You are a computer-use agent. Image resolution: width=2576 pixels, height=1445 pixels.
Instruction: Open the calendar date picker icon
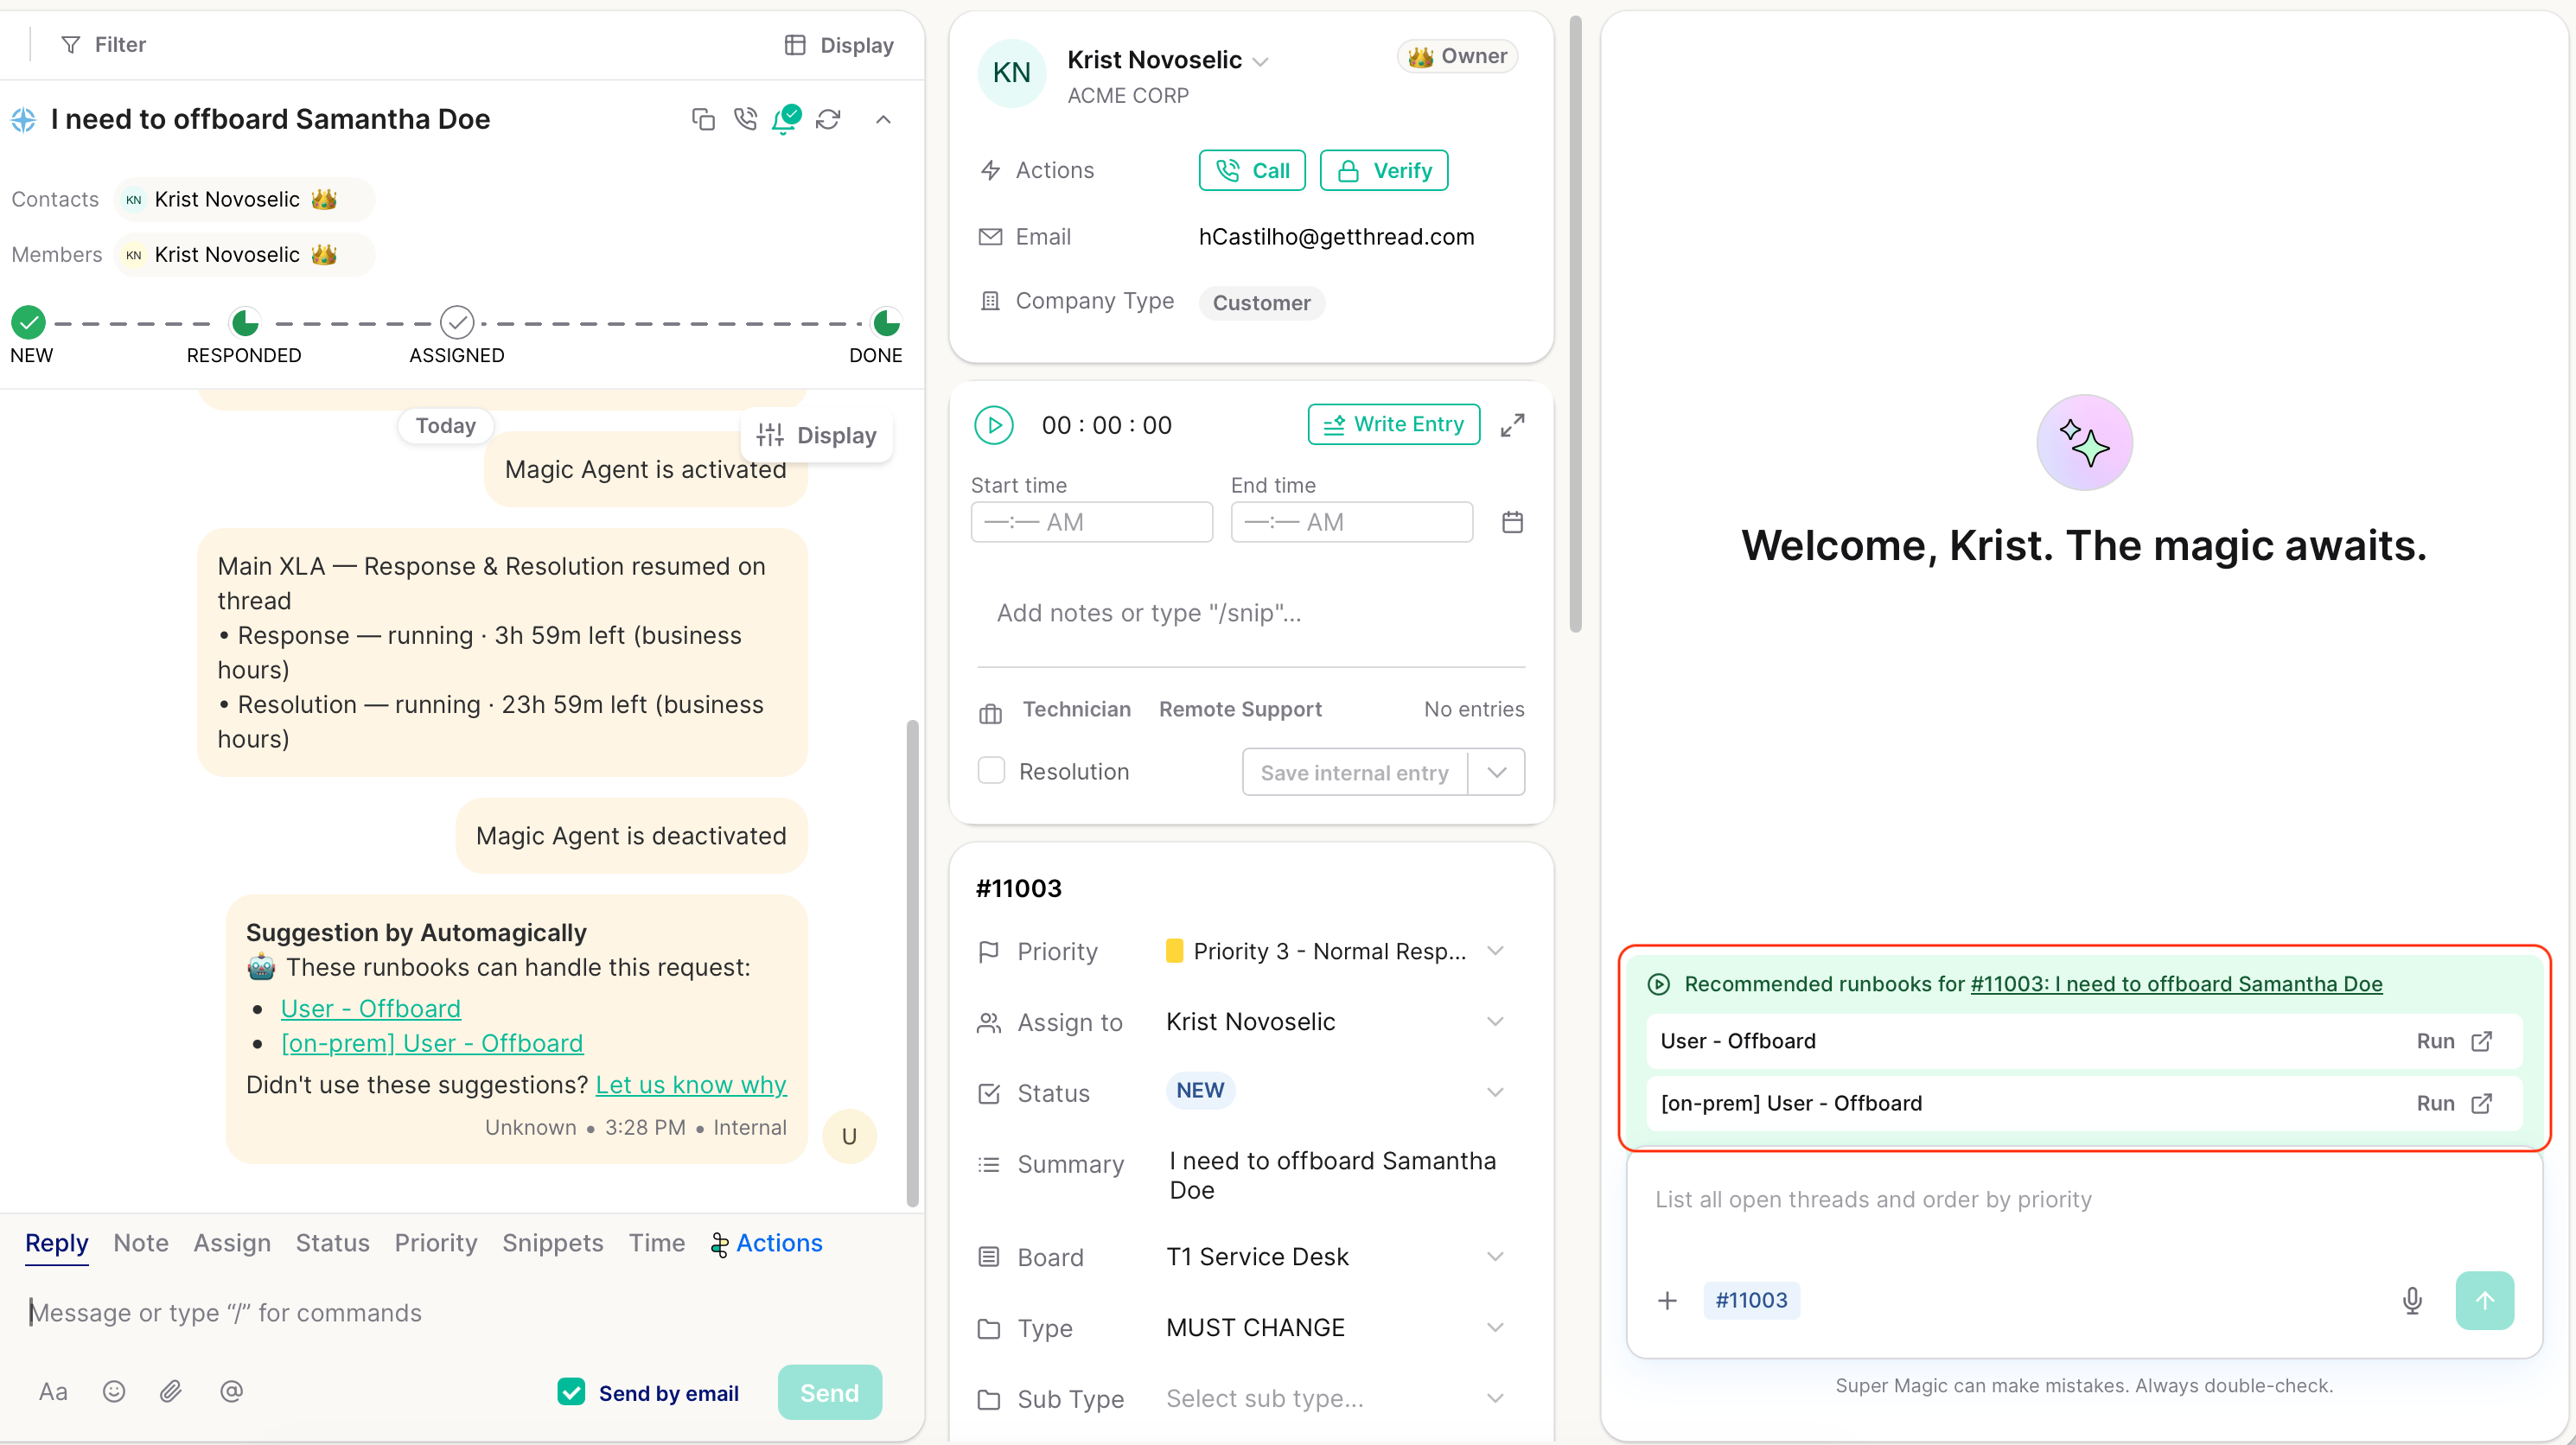tap(1512, 522)
